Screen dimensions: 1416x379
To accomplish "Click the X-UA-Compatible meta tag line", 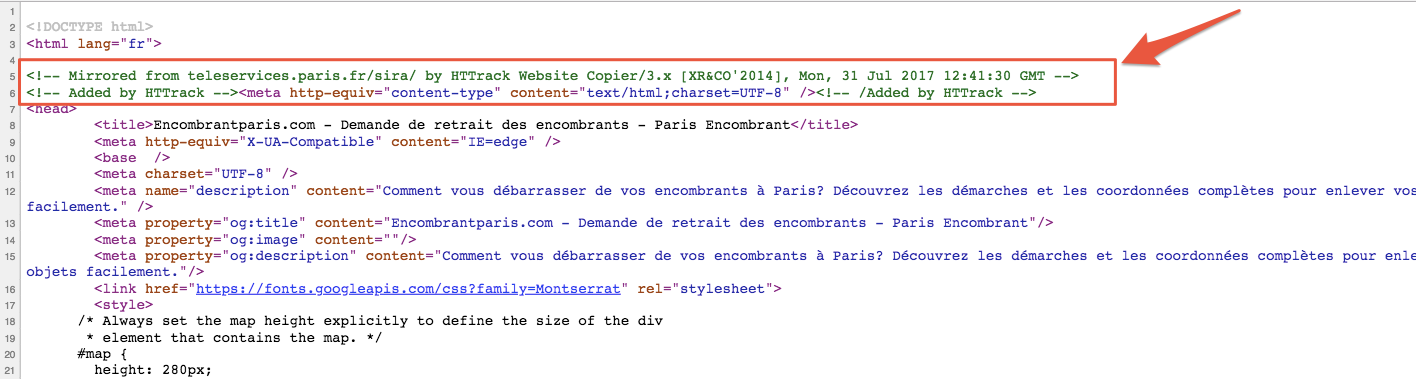I will [327, 142].
